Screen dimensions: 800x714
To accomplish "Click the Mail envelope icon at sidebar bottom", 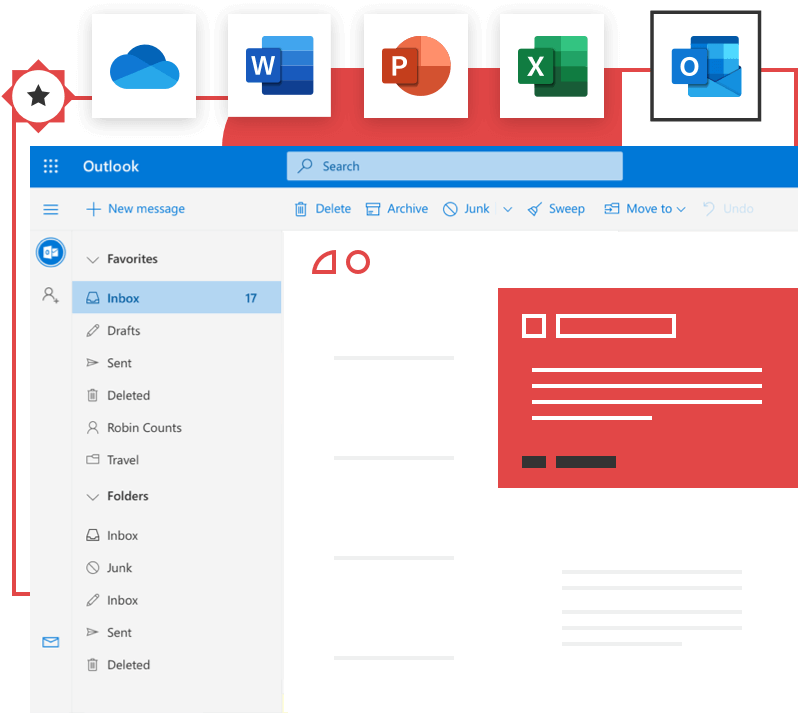I will pyautogui.click(x=51, y=642).
